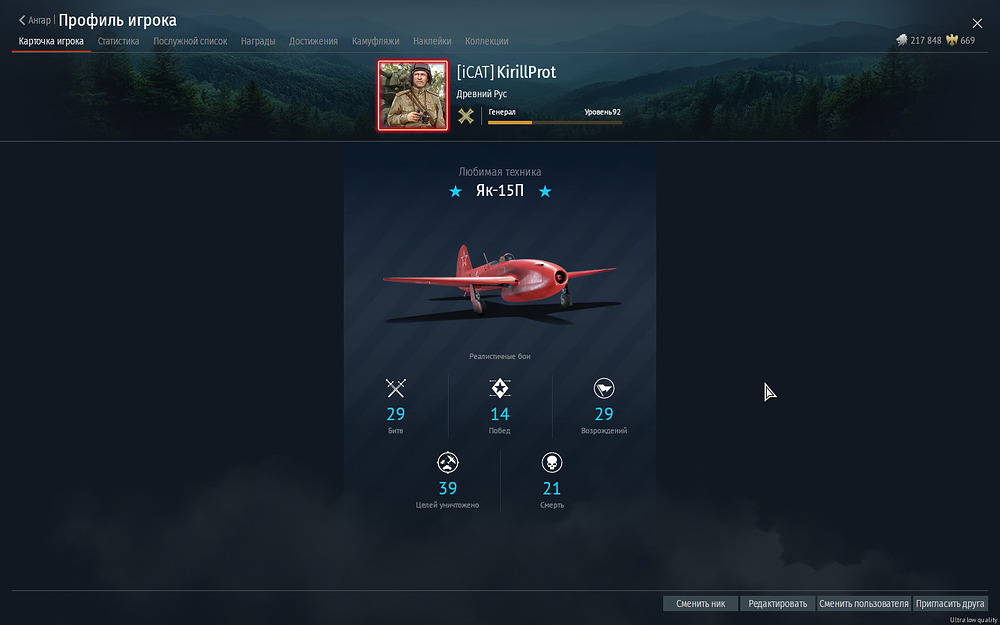
Task: Click the player avatar portrait
Action: 413,96
